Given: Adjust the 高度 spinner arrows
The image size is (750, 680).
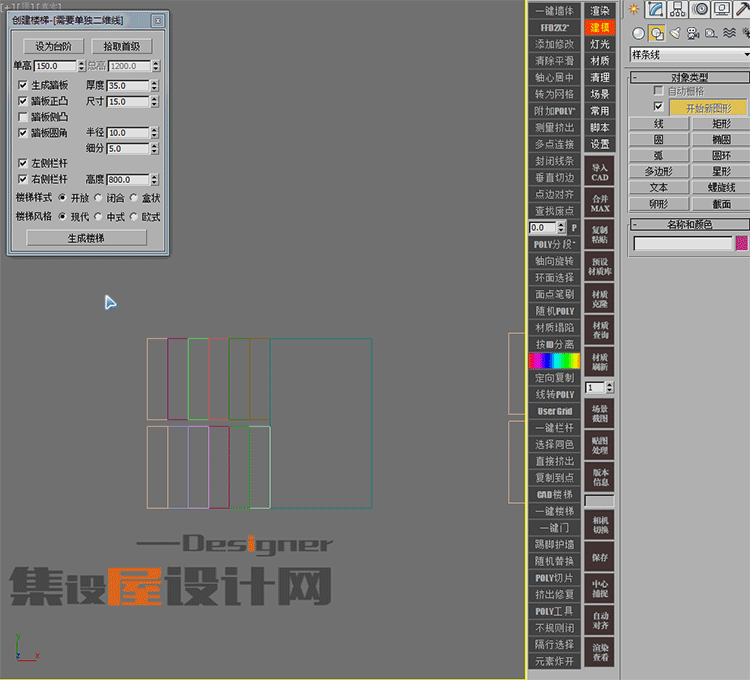Looking at the screenshot, I should tap(154, 179).
